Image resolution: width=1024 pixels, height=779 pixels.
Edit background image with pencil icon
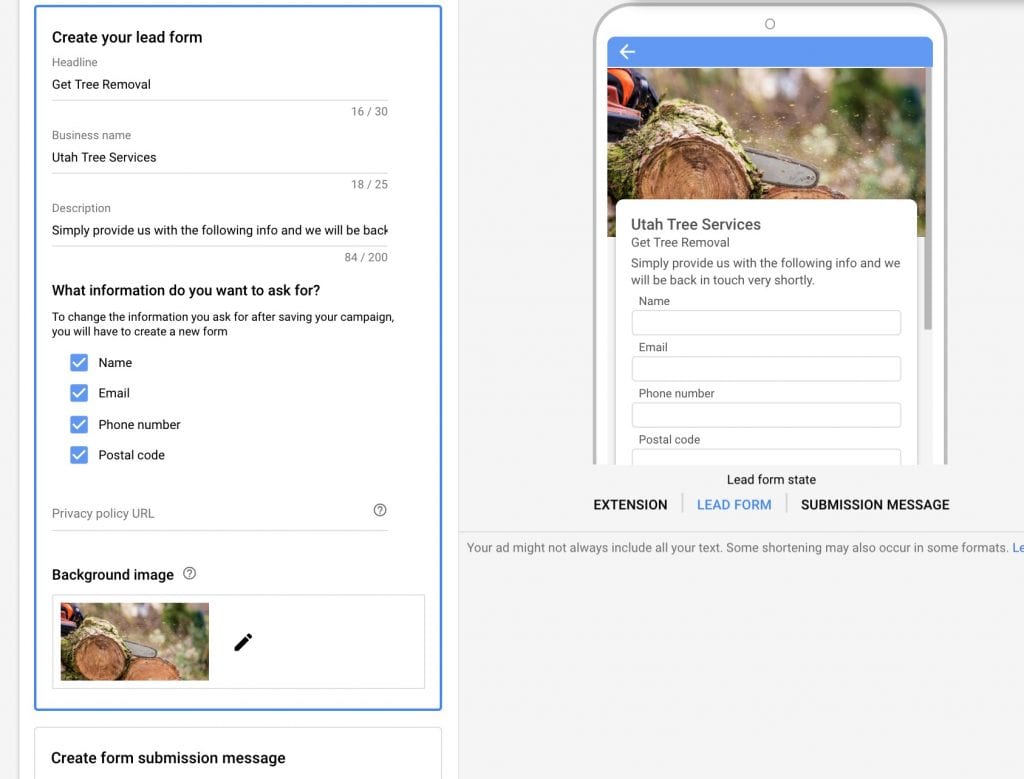coord(243,642)
